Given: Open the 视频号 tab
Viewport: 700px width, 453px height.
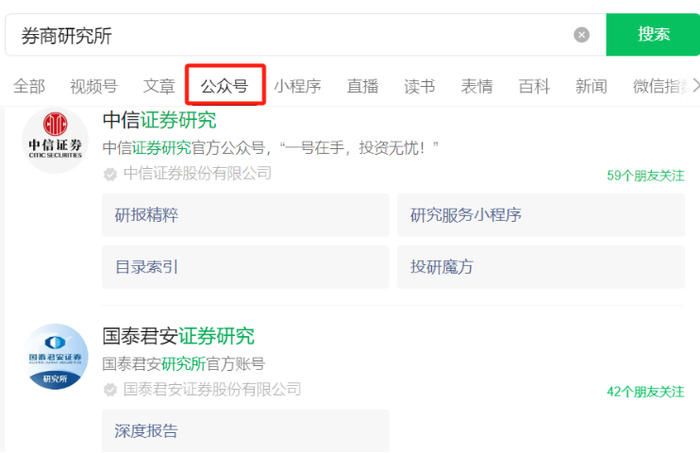Looking at the screenshot, I should pos(94,86).
